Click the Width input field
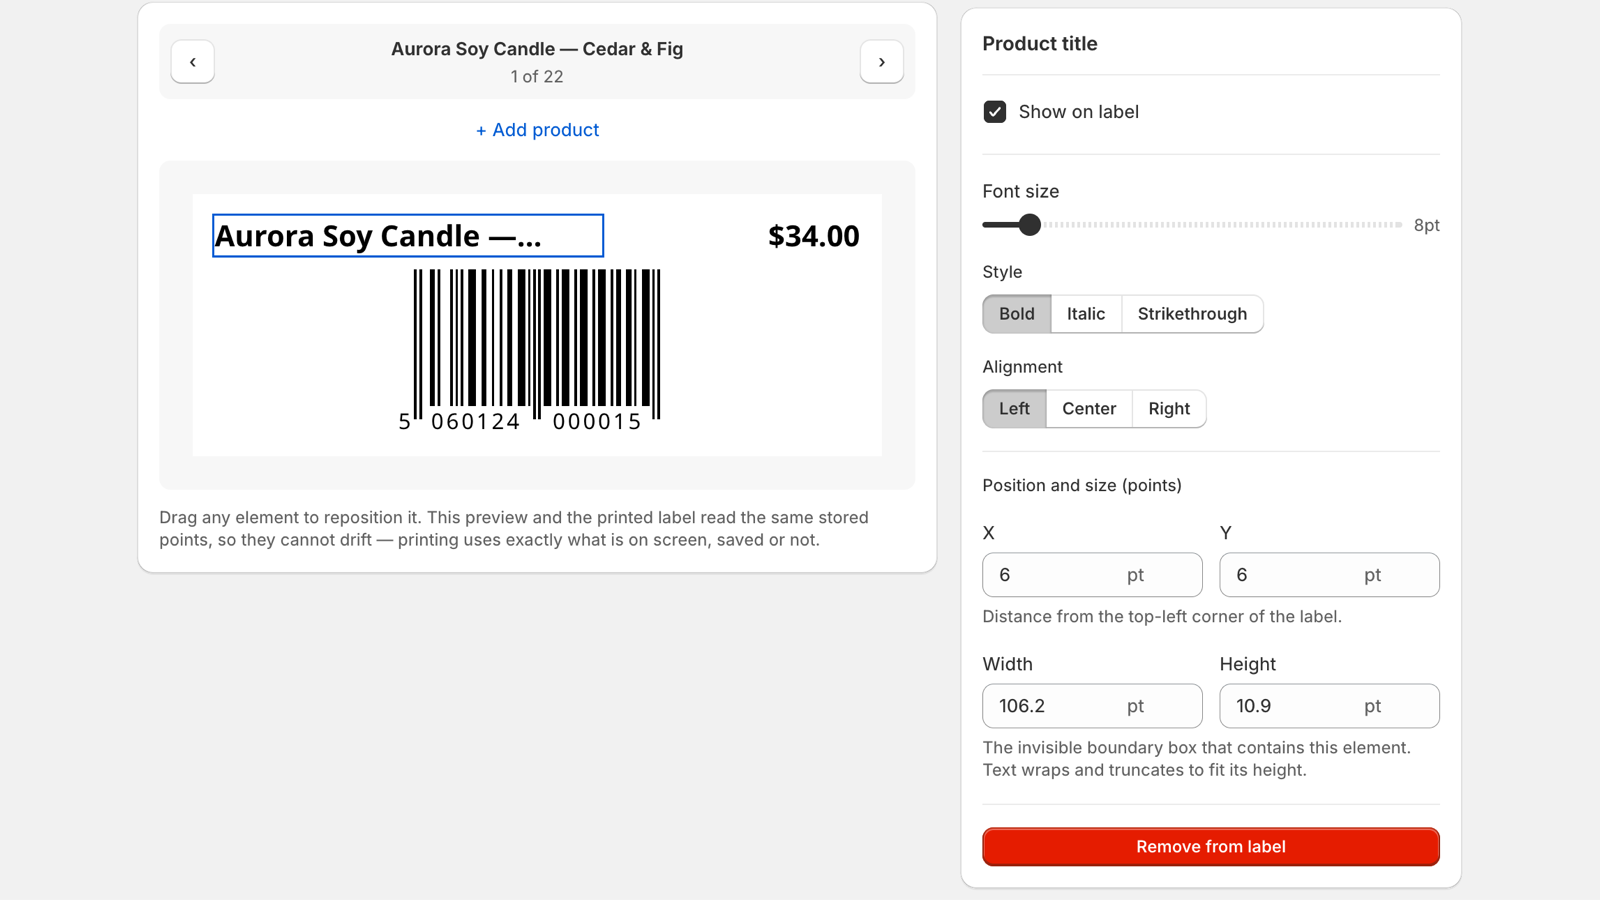 click(1092, 706)
